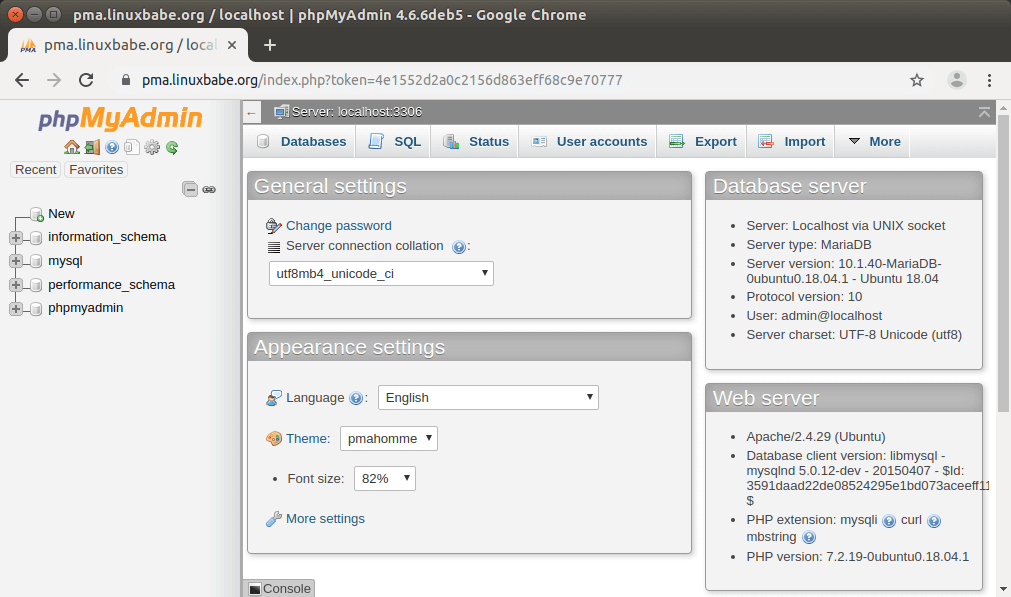Open the Theme dropdown showing pmahomme

point(388,439)
